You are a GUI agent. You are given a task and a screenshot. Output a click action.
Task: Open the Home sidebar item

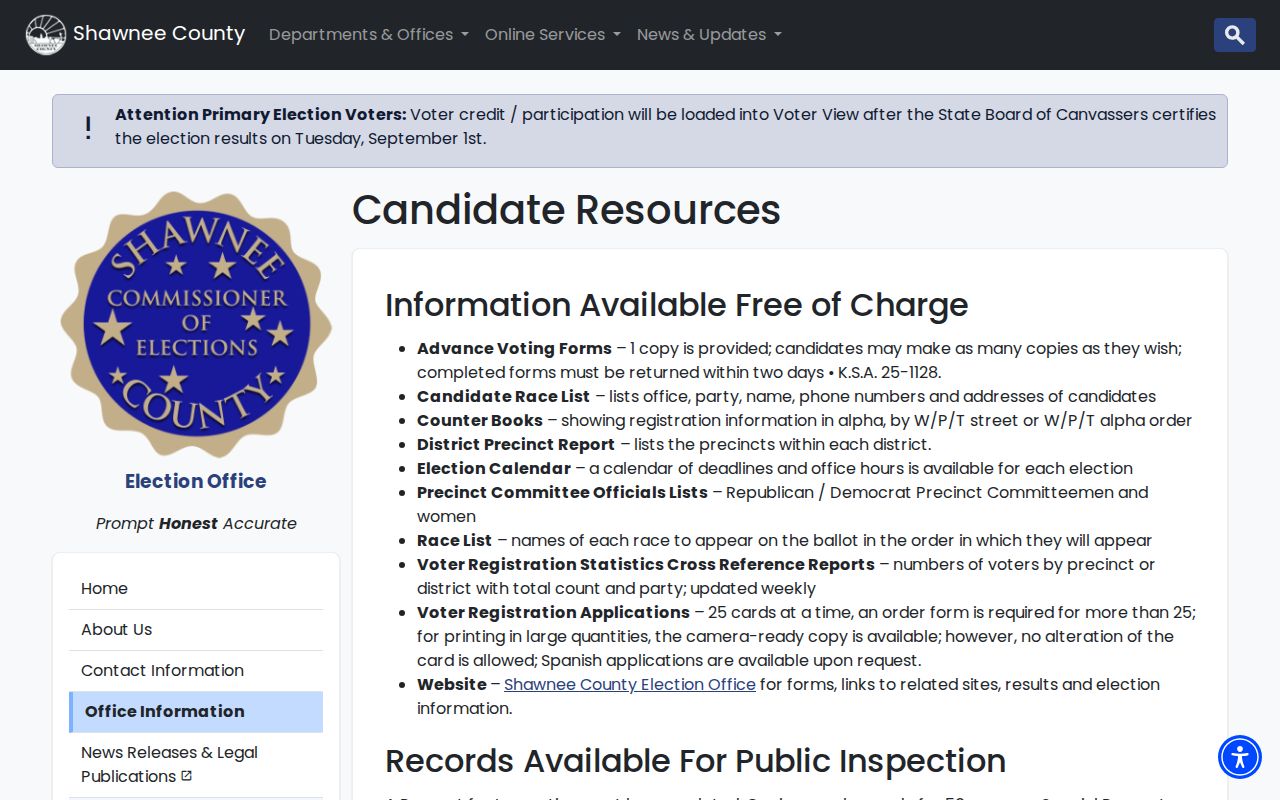tap(196, 589)
